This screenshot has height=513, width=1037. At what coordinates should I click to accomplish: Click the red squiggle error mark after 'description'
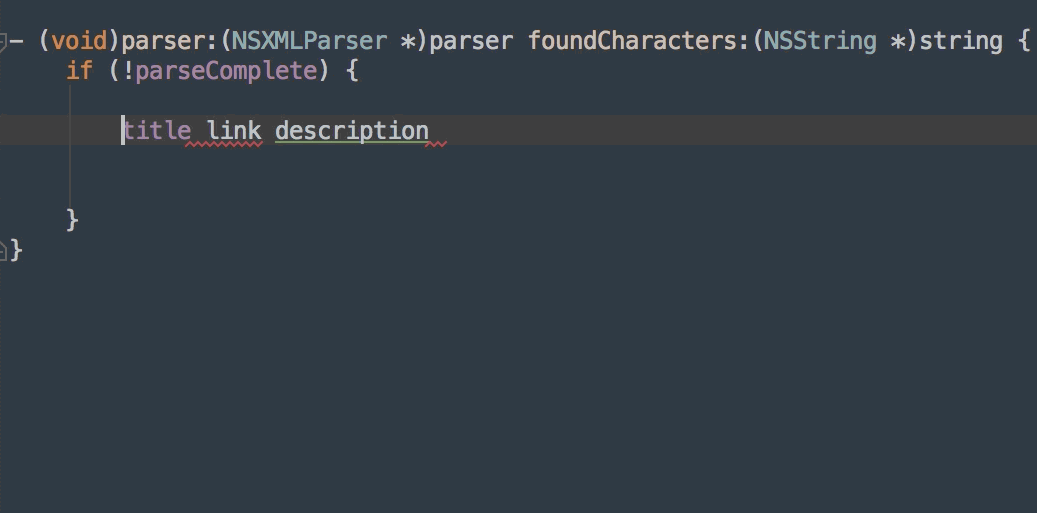click(436, 144)
